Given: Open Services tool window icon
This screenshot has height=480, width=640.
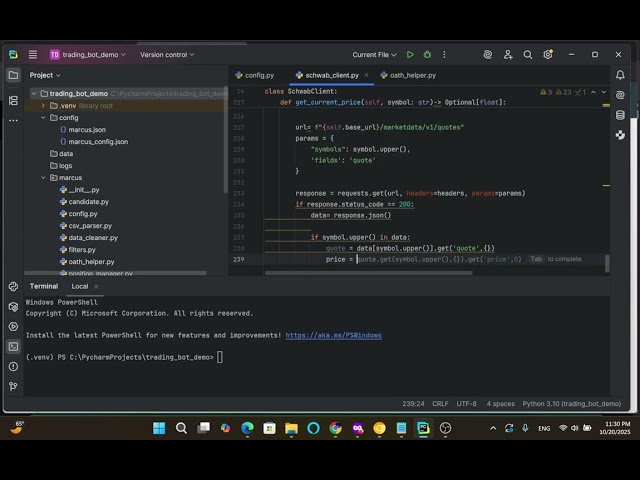Looking at the screenshot, I should tap(13, 327).
